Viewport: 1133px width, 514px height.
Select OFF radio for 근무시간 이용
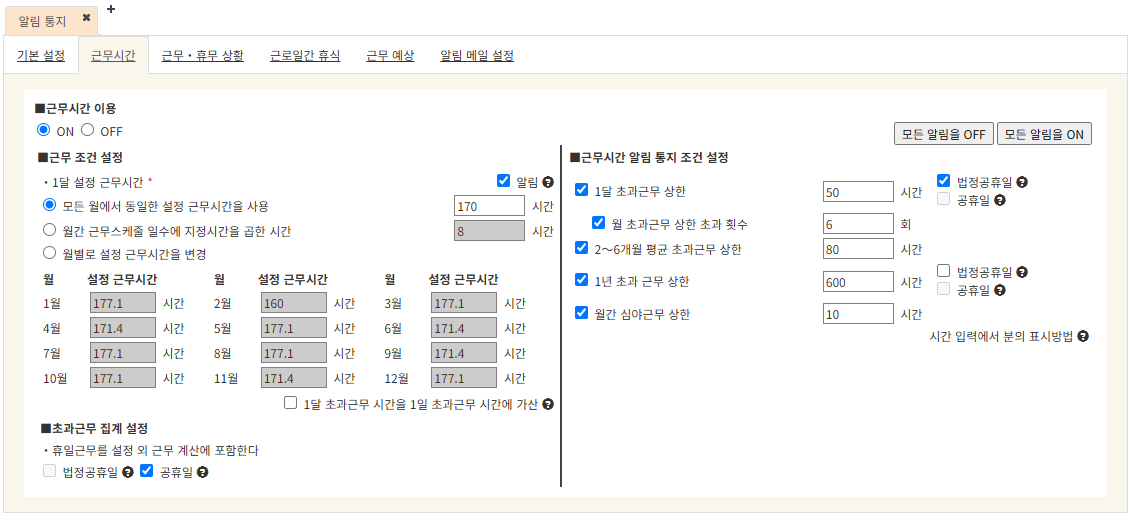(x=88, y=130)
